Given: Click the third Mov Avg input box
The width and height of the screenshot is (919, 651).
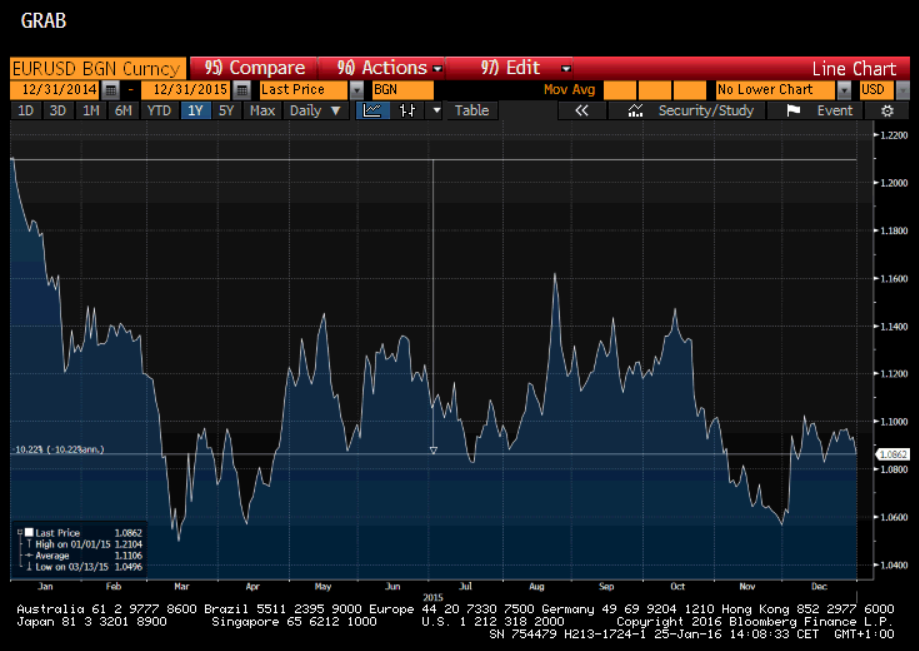Looking at the screenshot, I should click(689, 90).
